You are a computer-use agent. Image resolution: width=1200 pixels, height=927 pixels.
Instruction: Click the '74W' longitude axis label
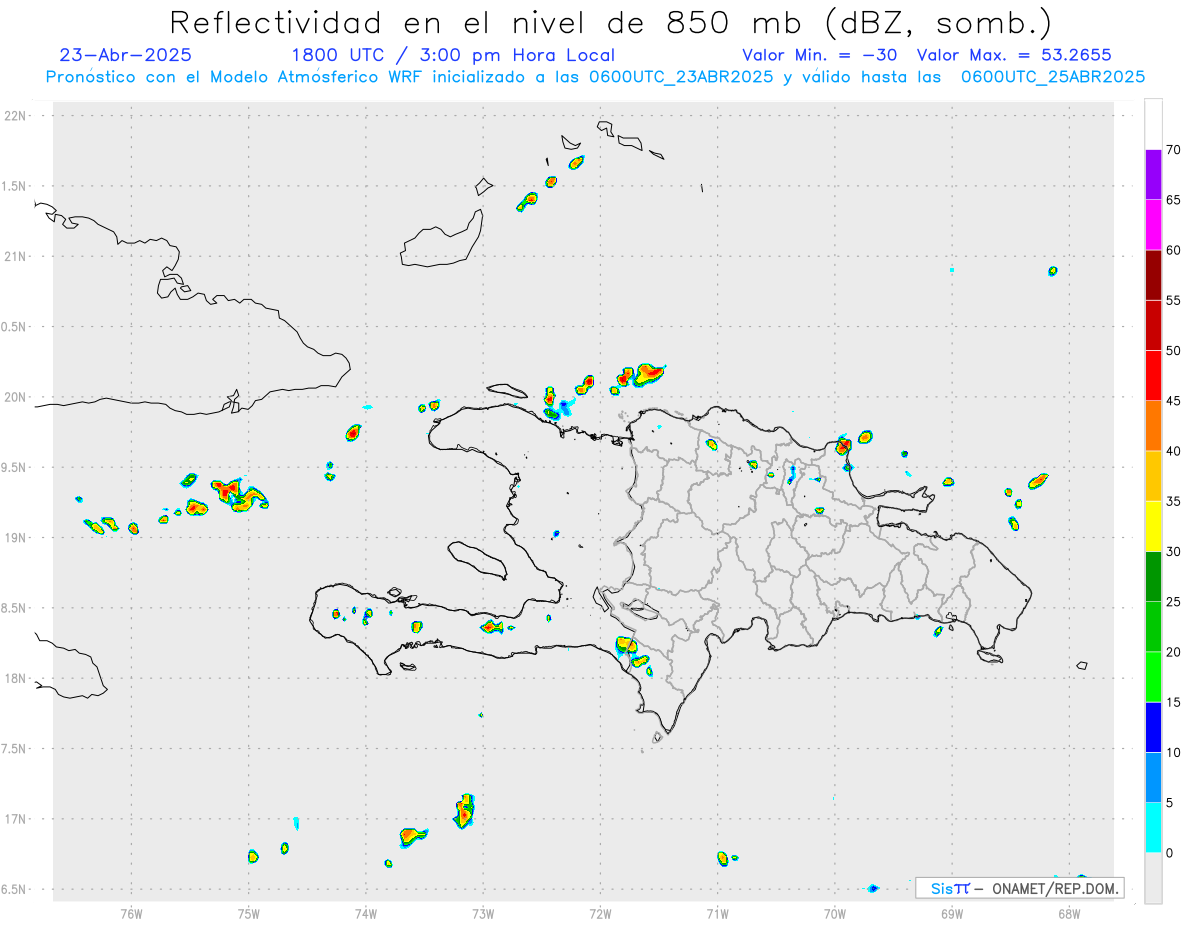pos(366,912)
